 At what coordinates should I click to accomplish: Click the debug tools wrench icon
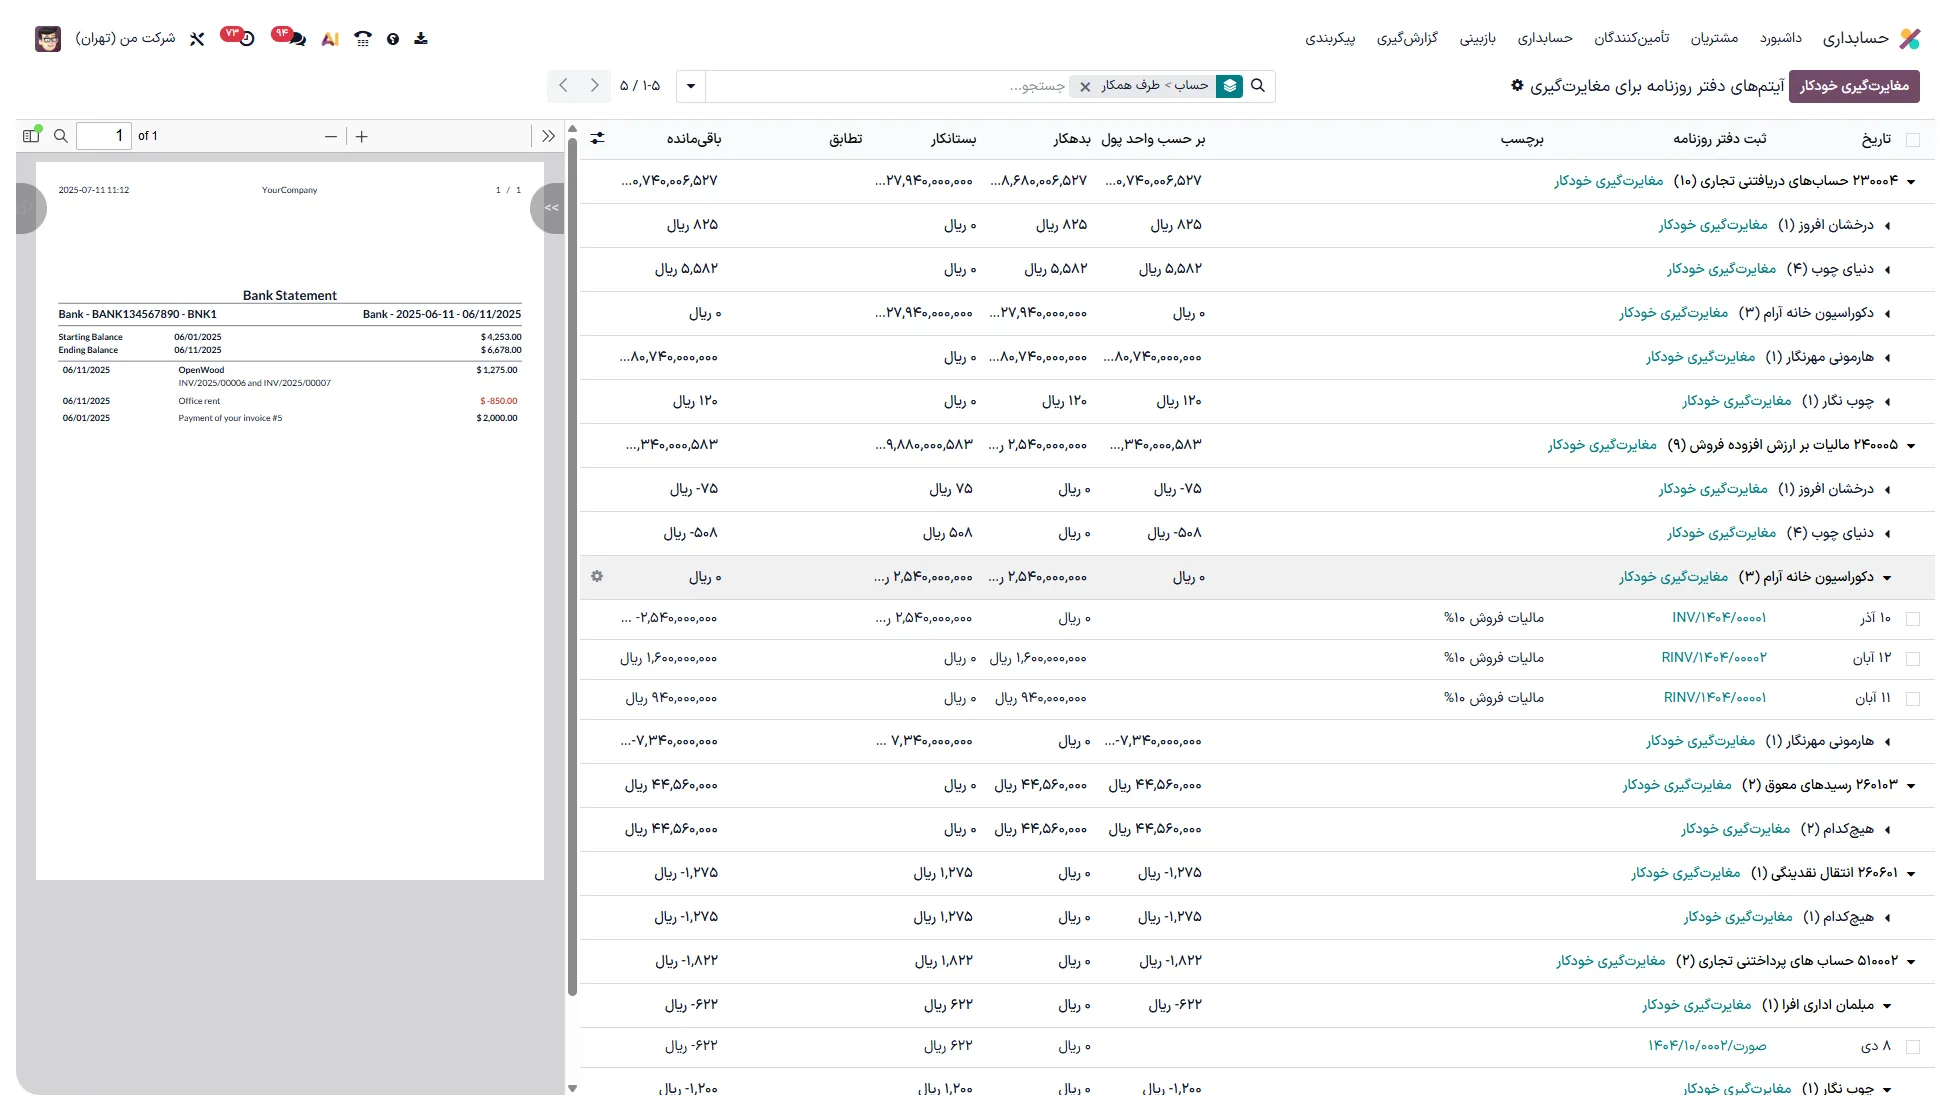click(x=197, y=39)
